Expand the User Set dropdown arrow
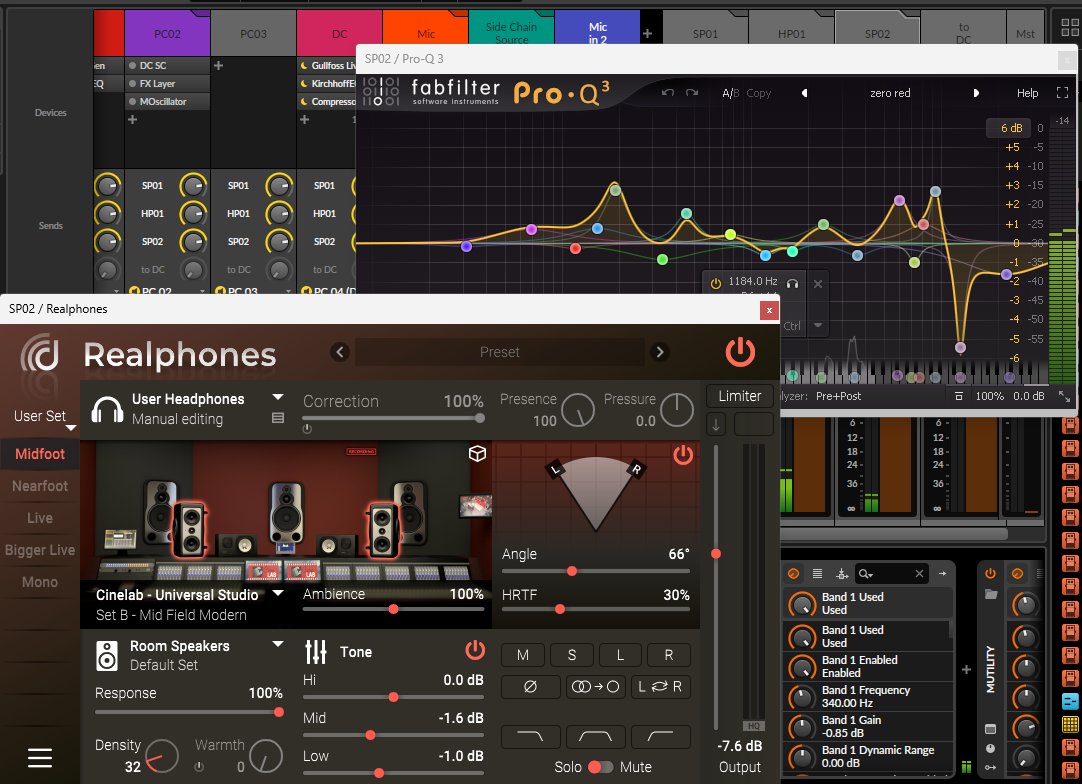This screenshot has width=1082, height=784. (x=70, y=428)
